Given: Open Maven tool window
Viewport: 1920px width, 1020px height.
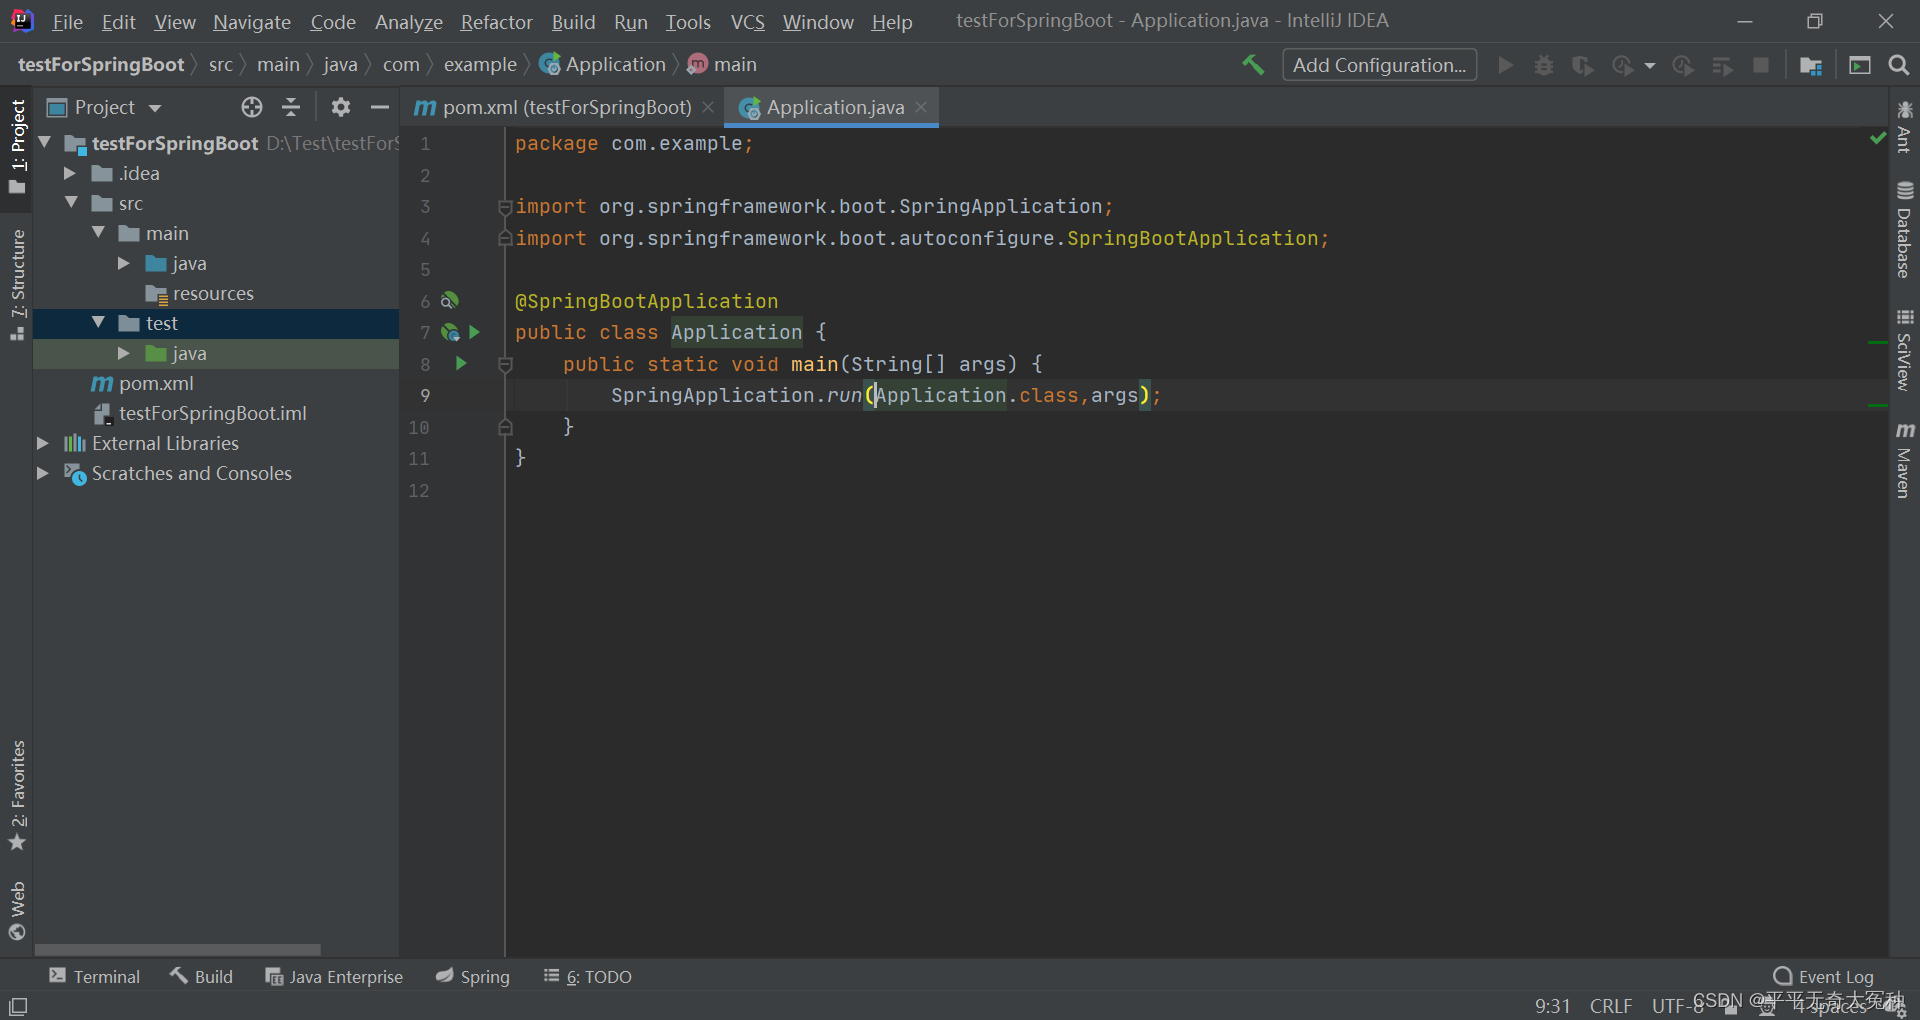Looking at the screenshot, I should [1904, 459].
